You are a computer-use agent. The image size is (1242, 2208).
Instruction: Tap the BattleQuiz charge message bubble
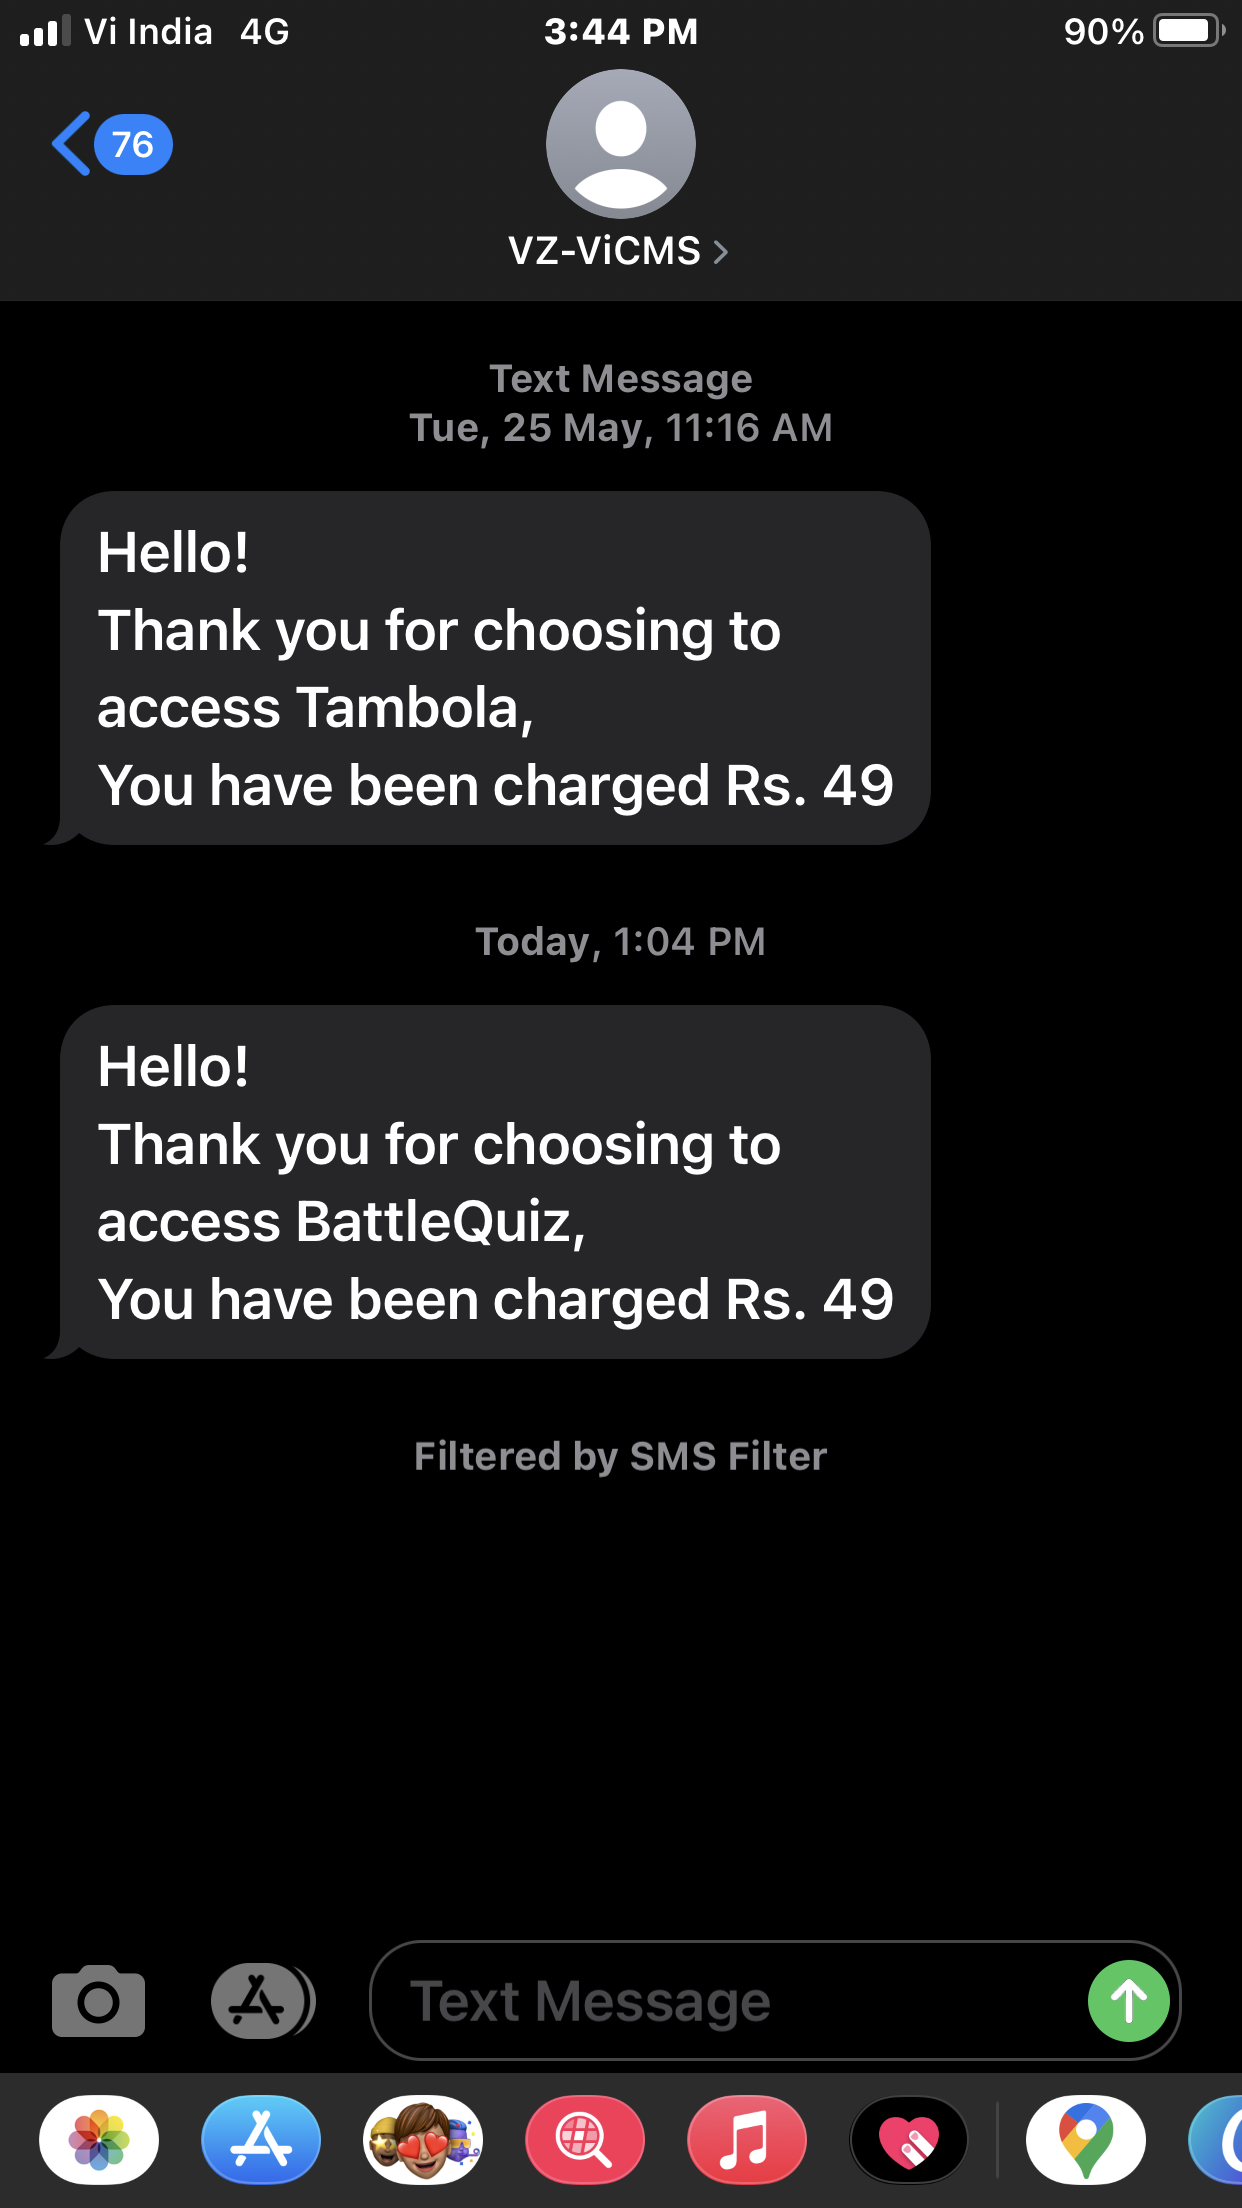pos(495,1182)
